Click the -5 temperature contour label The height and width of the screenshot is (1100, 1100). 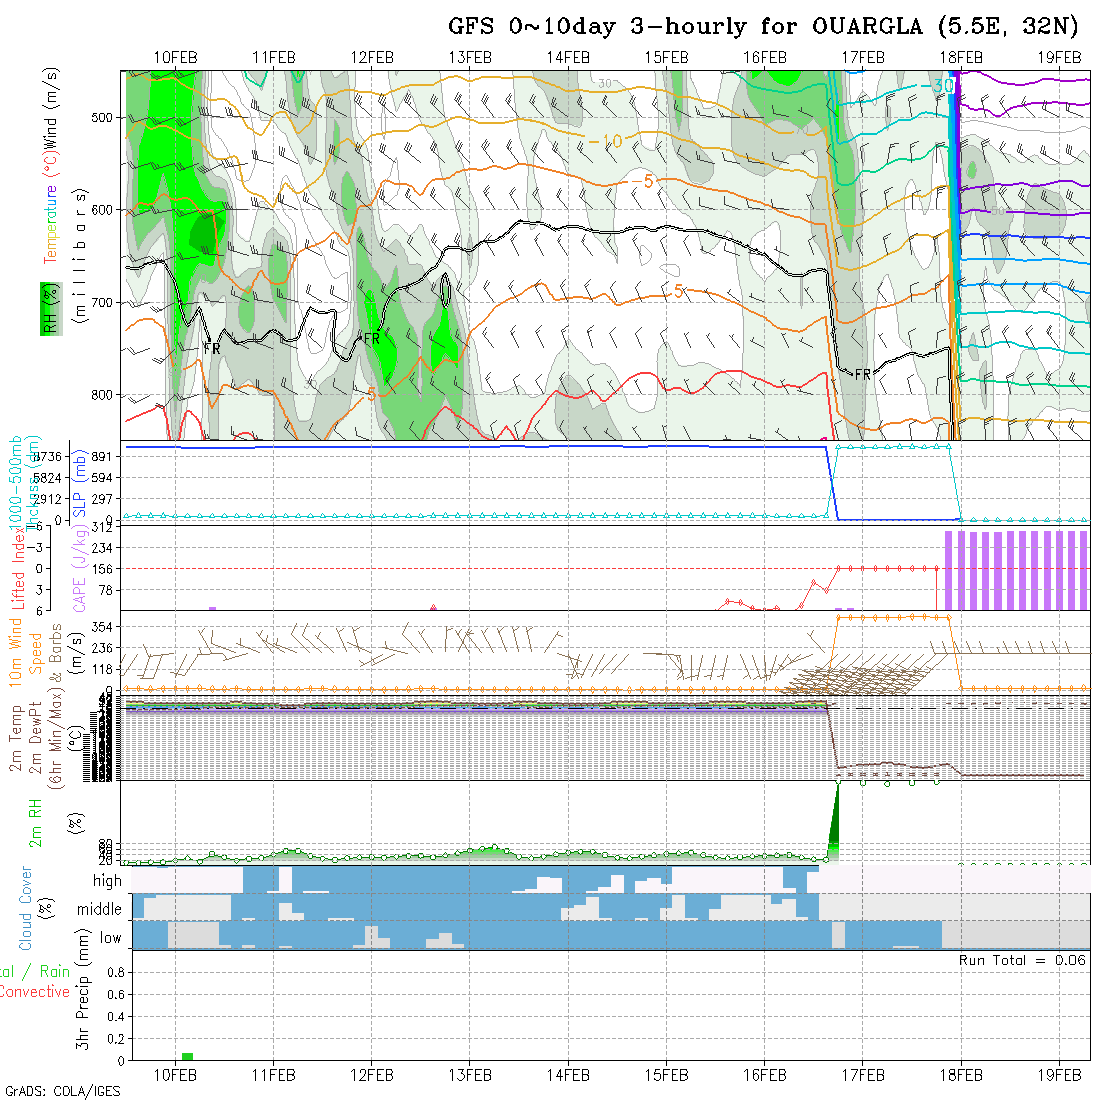pyautogui.click(x=642, y=182)
